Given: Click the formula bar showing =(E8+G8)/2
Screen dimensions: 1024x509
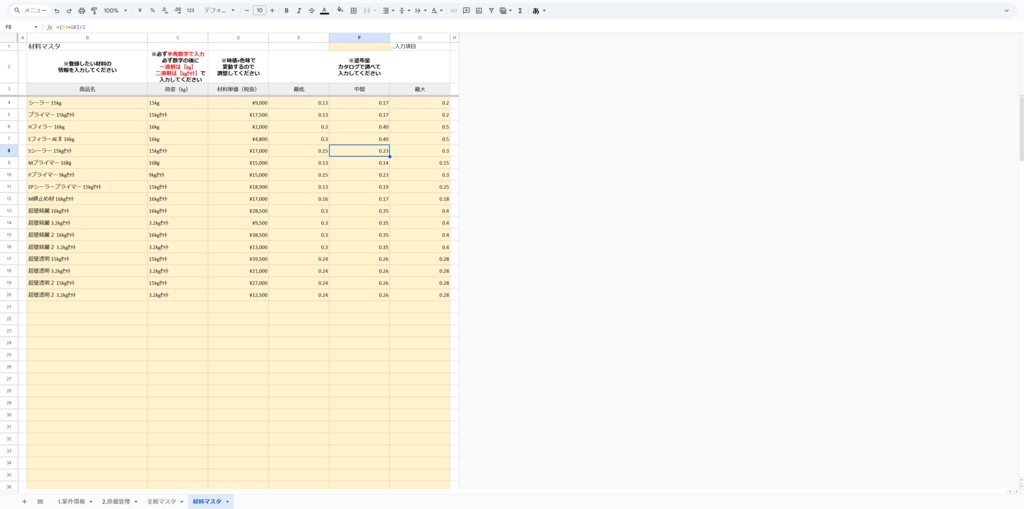Looking at the screenshot, I should [x=536, y=27].
